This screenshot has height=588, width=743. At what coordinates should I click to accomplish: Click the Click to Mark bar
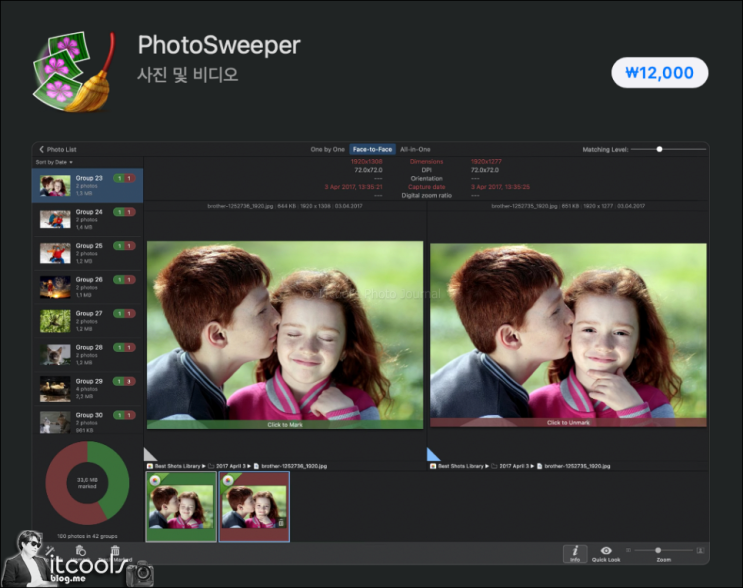click(285, 425)
